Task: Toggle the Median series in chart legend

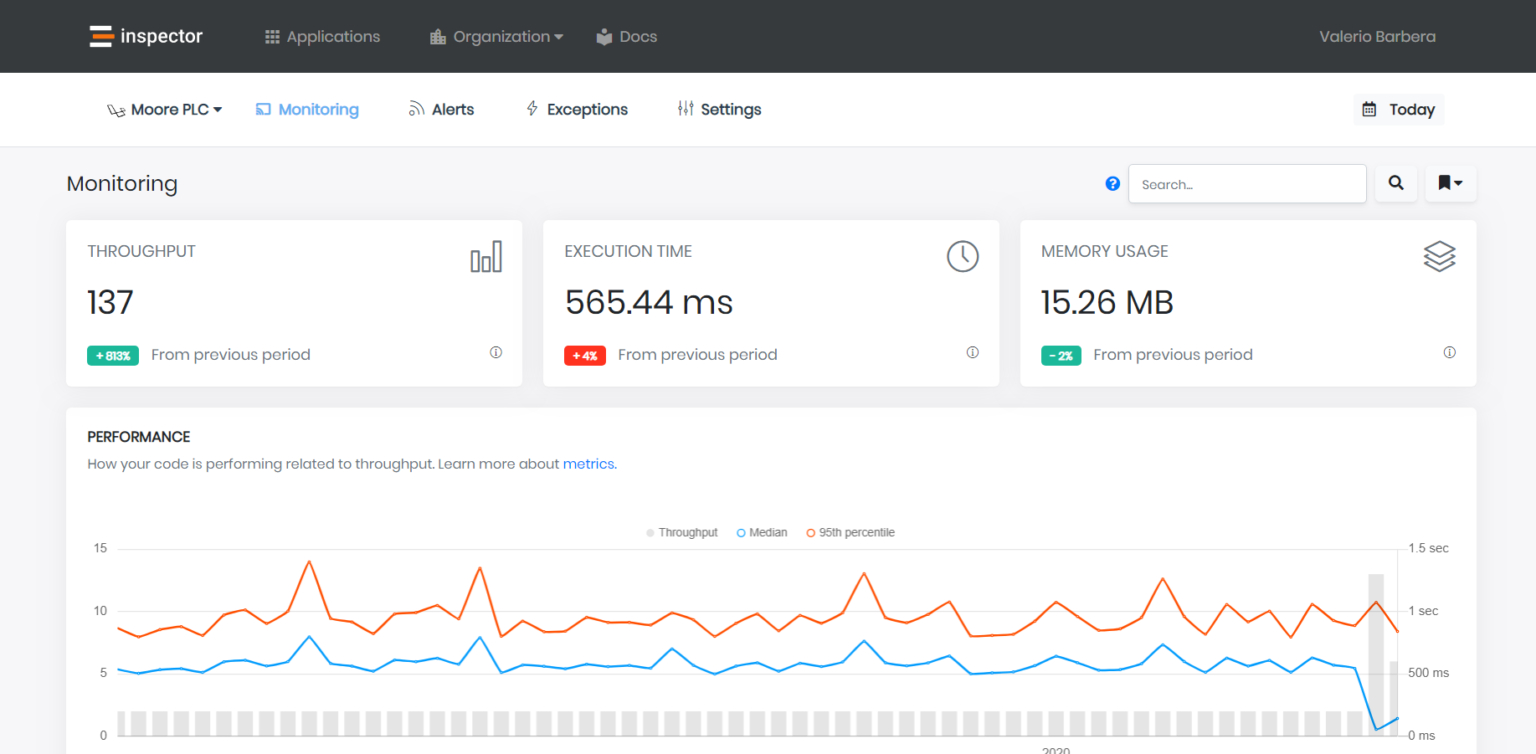Action: pyautogui.click(x=762, y=533)
